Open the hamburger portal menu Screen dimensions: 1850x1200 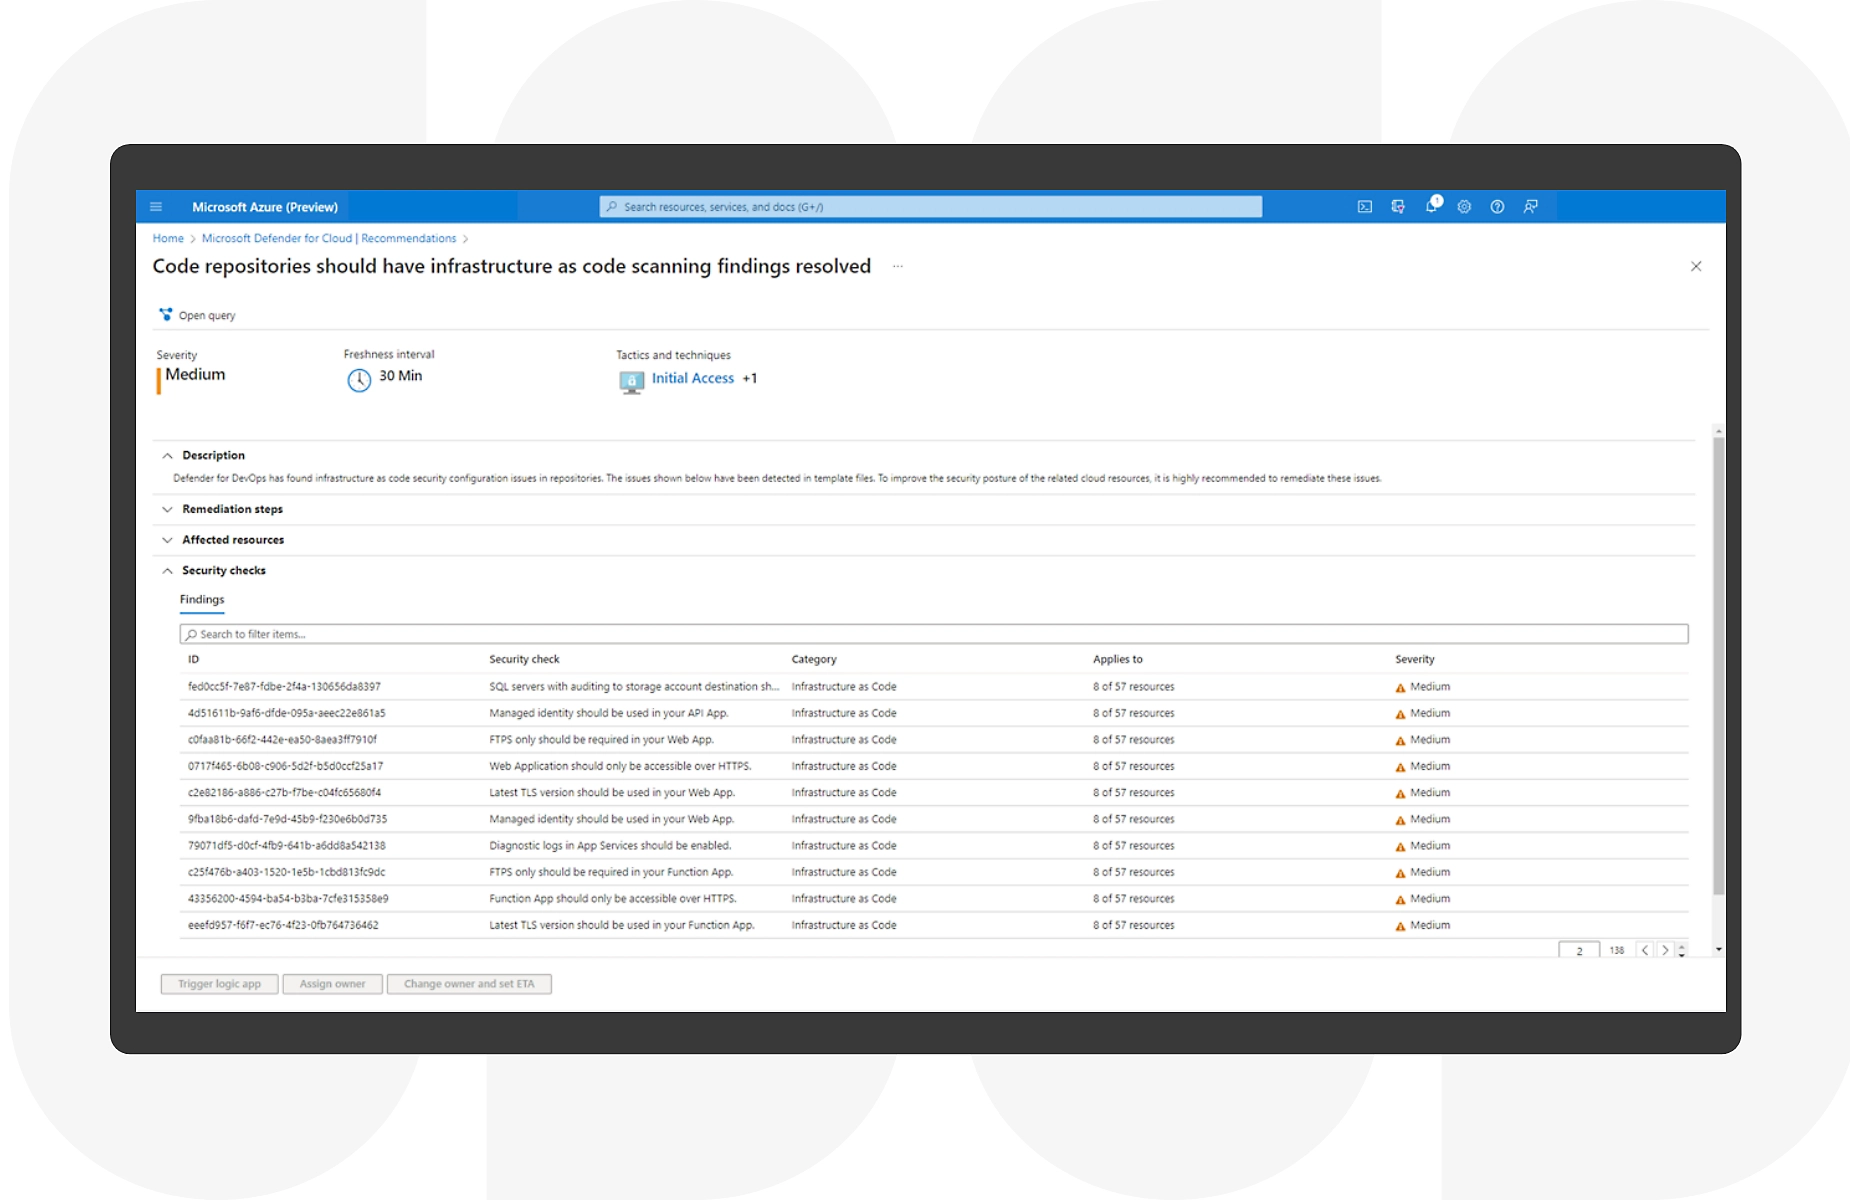click(x=156, y=207)
